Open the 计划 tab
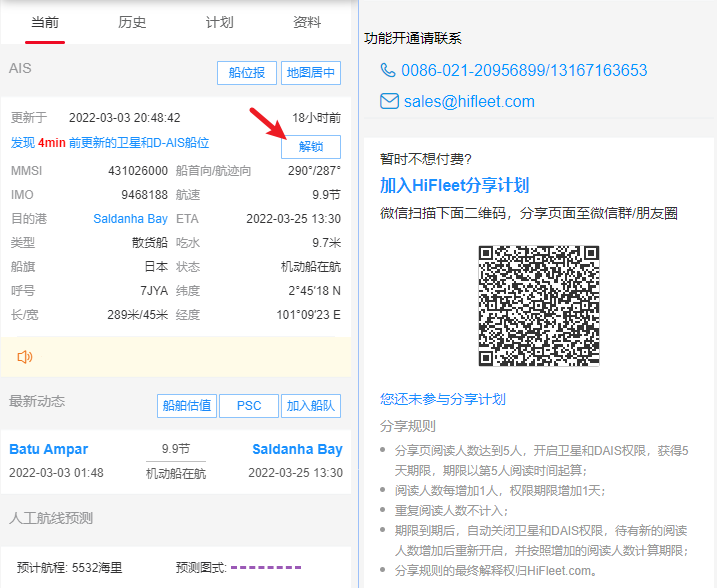The width and height of the screenshot is (717, 588). 219,22
